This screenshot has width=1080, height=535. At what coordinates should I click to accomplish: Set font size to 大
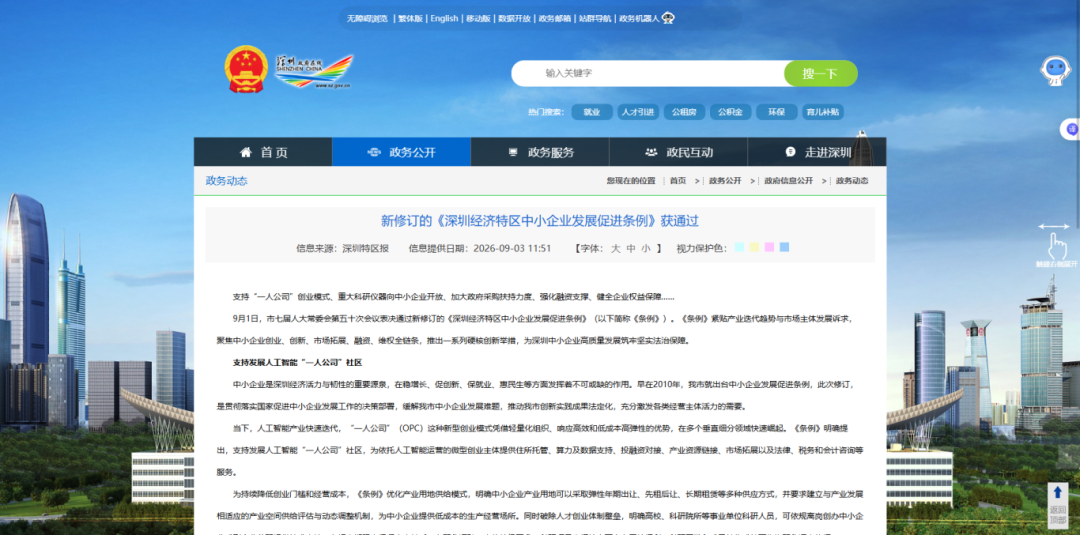616,249
